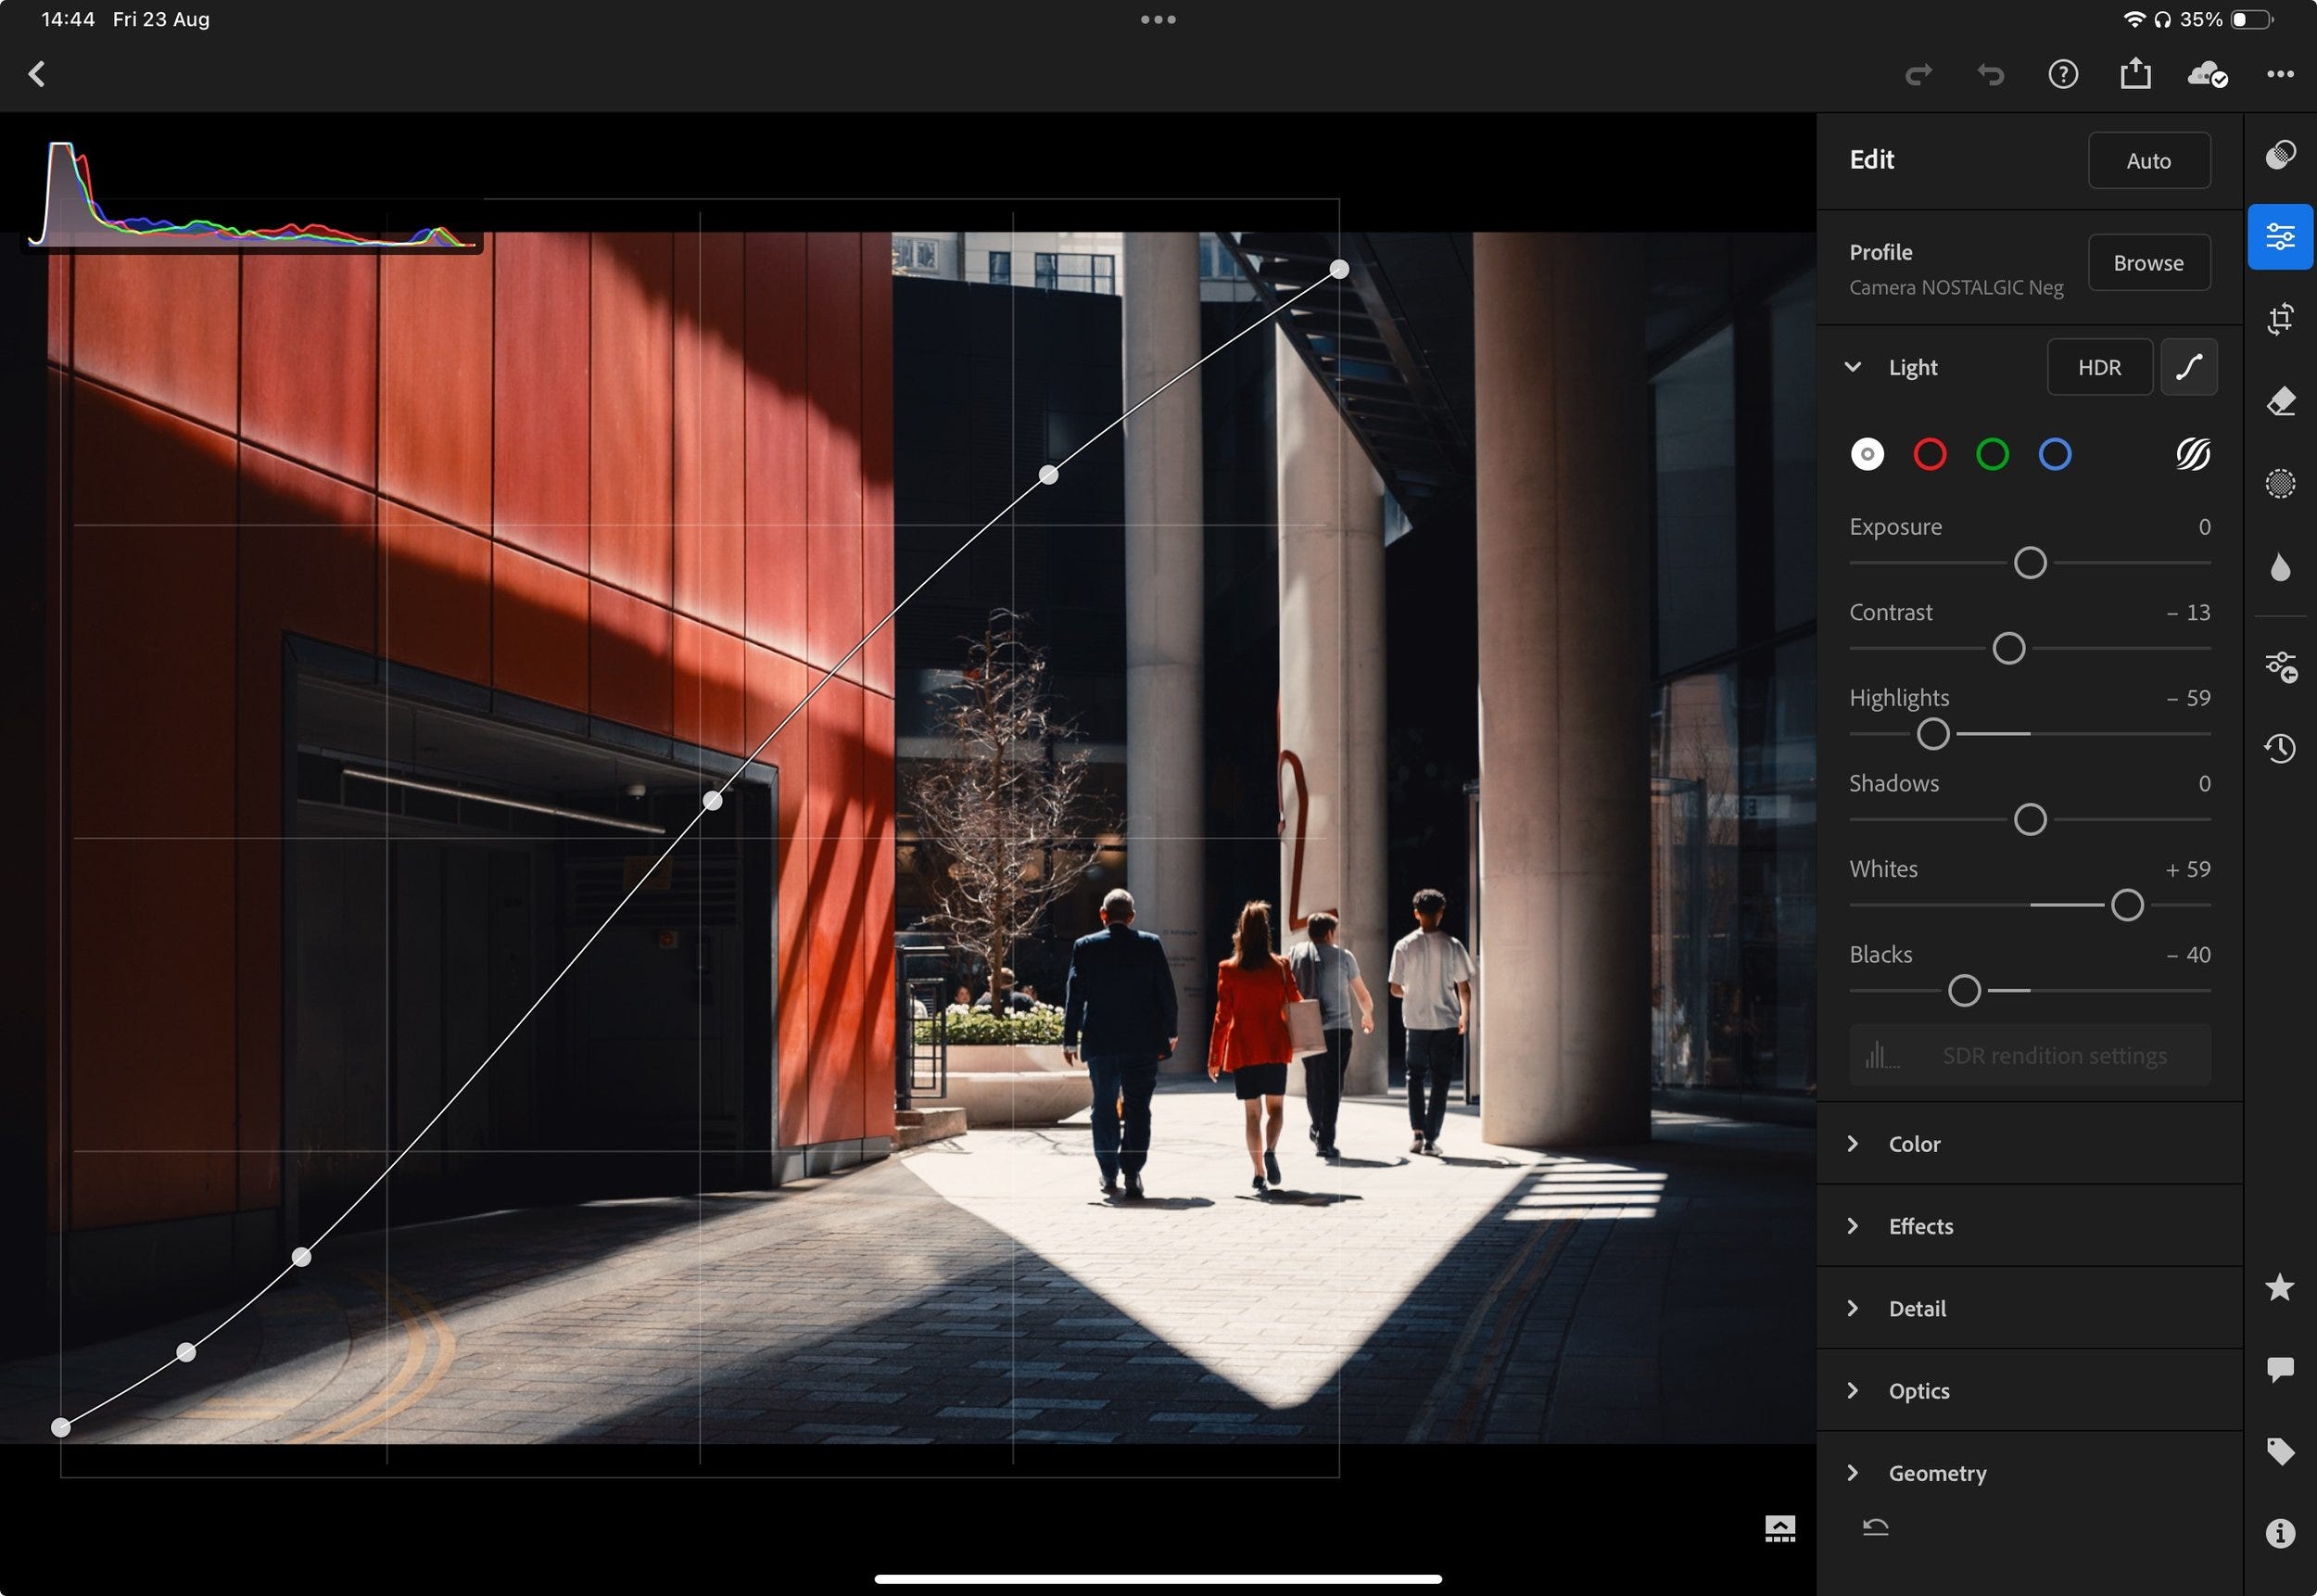Viewport: 2317px width, 1596px height.
Task: Open the Comments speech bubble icon
Action: (x=2279, y=1369)
